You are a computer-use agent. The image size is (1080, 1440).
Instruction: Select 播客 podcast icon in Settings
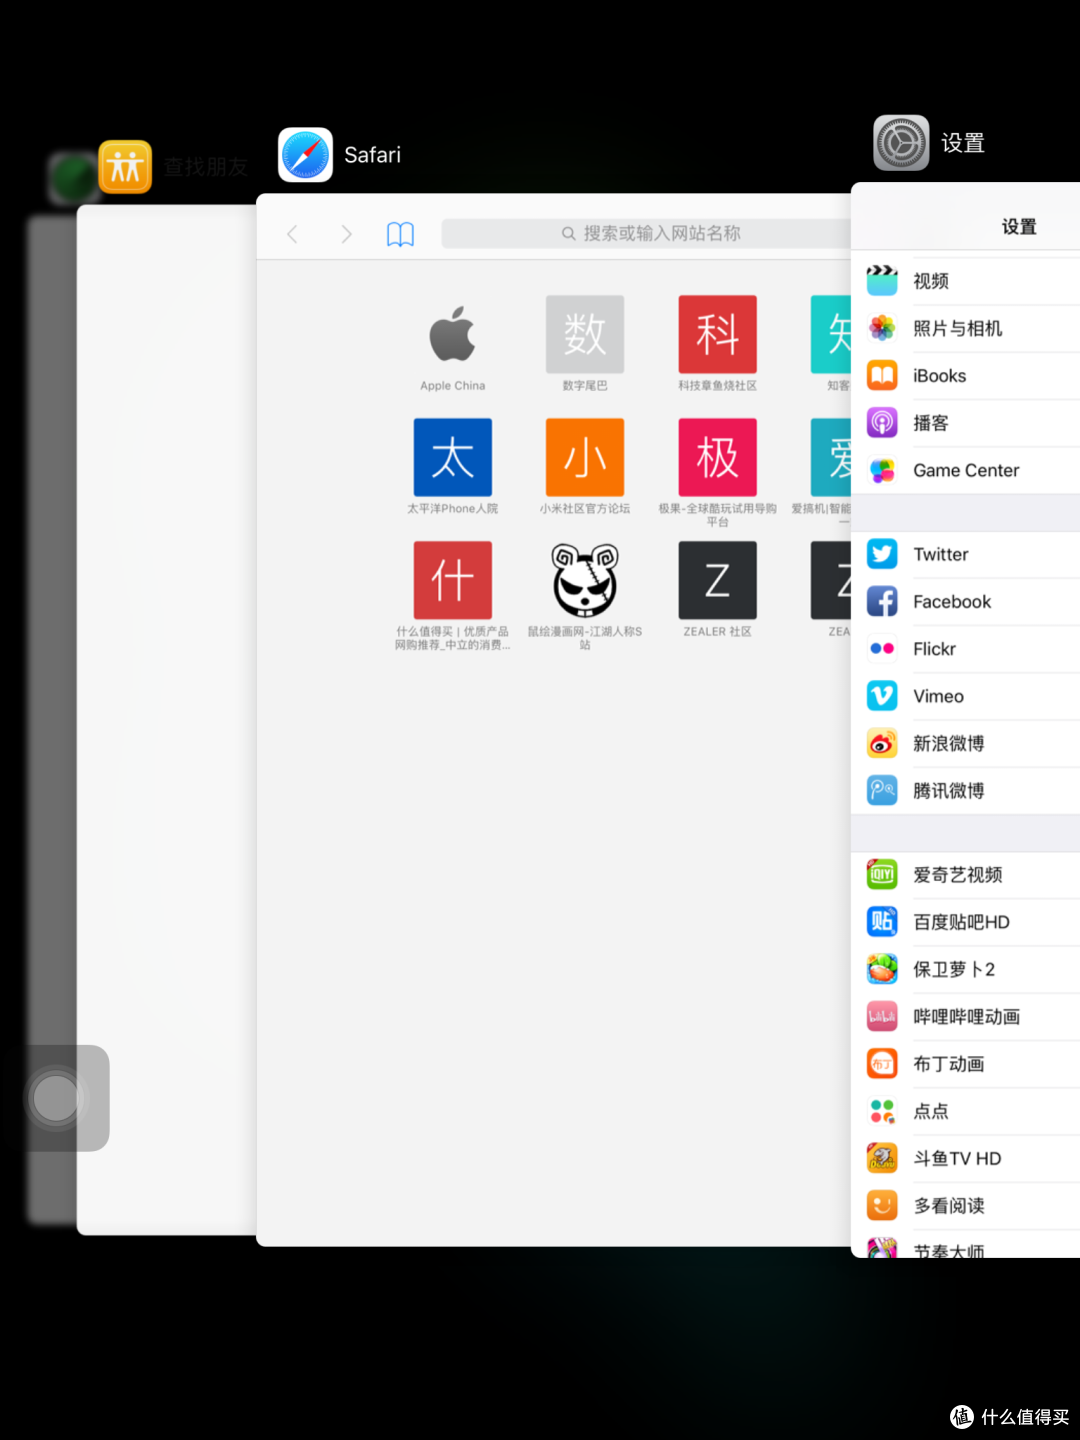[882, 423]
